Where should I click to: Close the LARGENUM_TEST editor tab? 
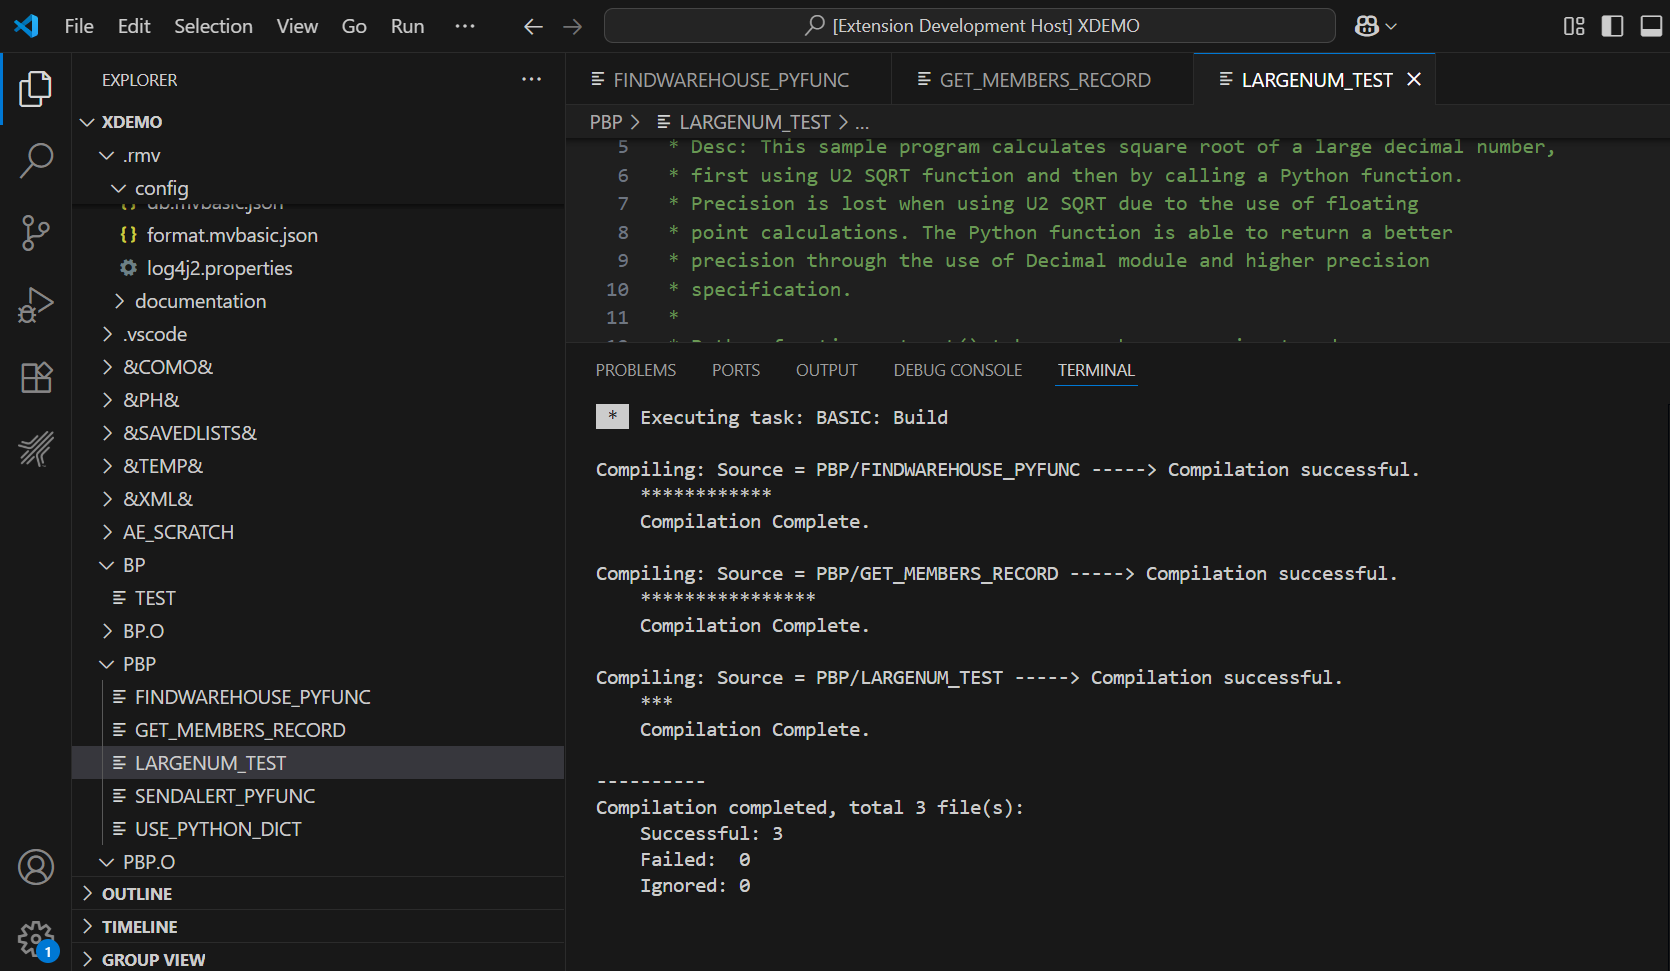(1414, 80)
